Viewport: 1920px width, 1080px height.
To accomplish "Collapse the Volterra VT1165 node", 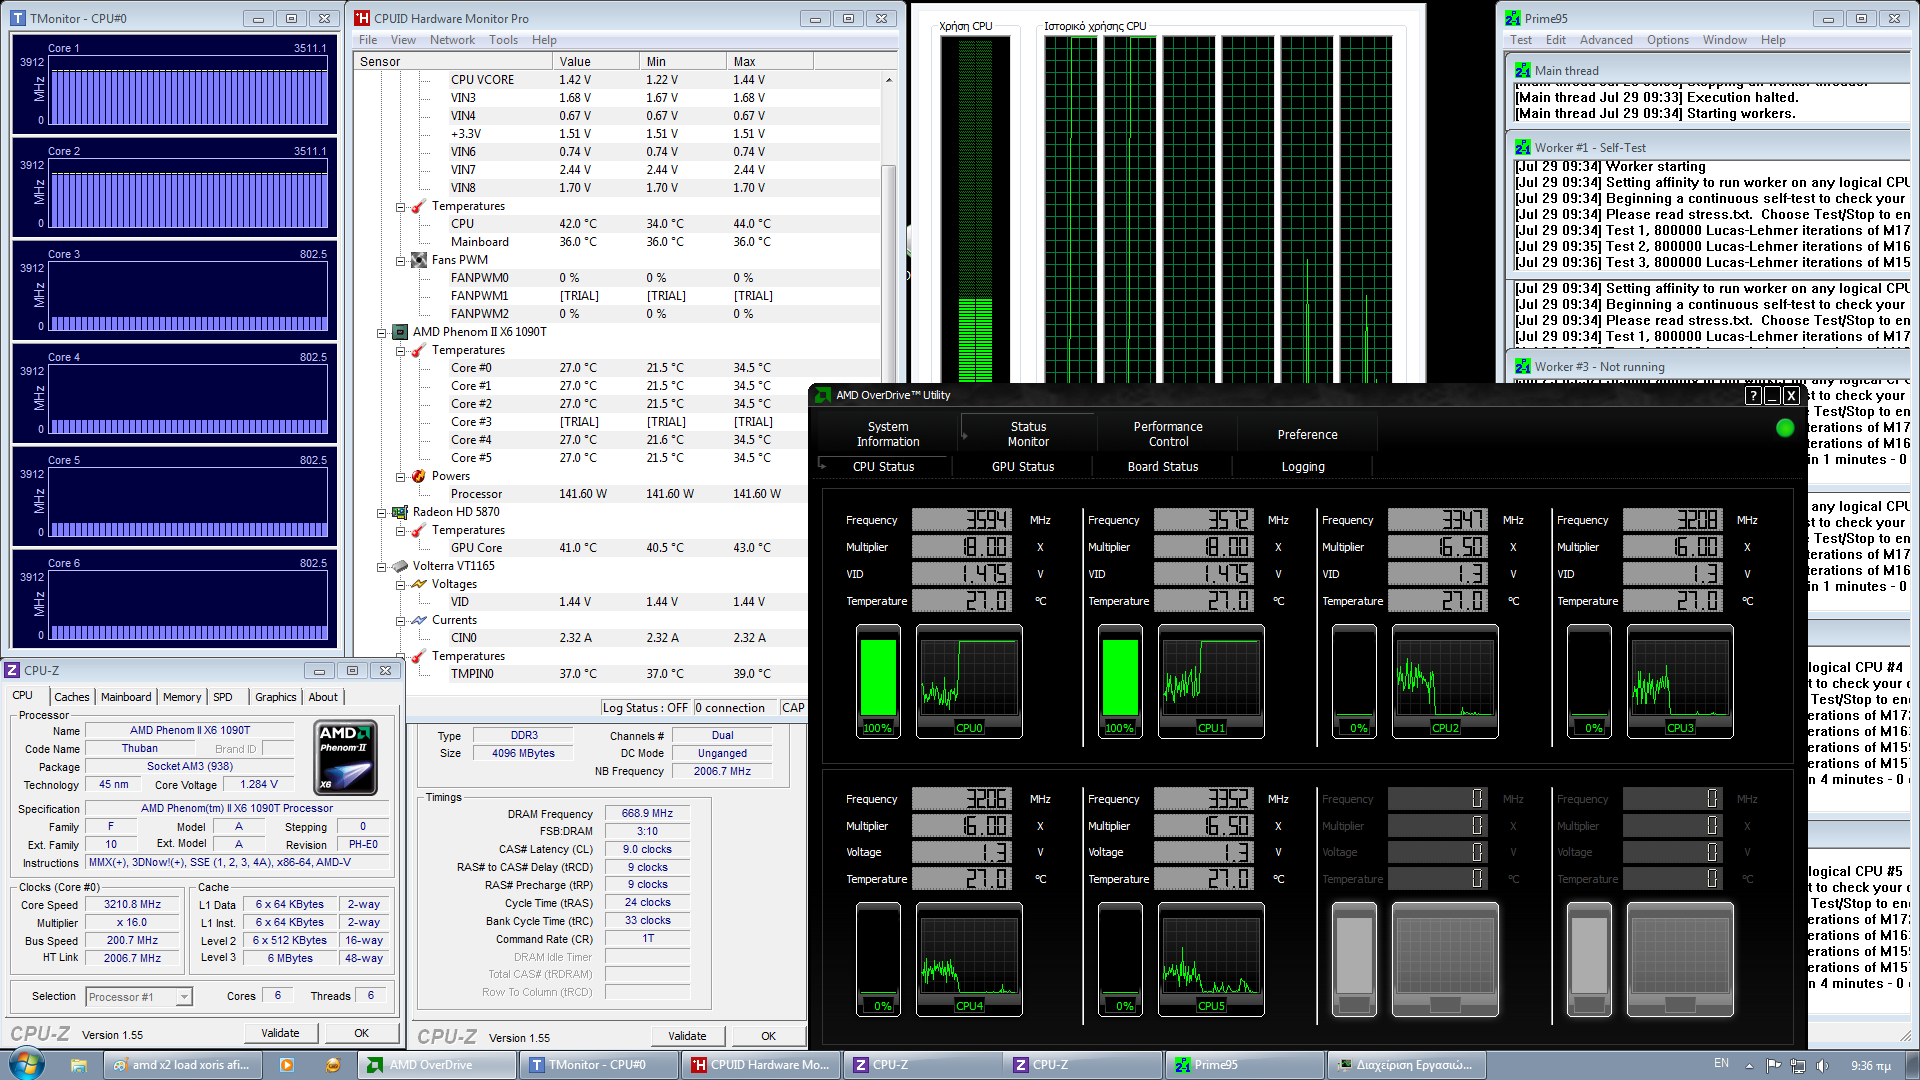I will (x=381, y=567).
